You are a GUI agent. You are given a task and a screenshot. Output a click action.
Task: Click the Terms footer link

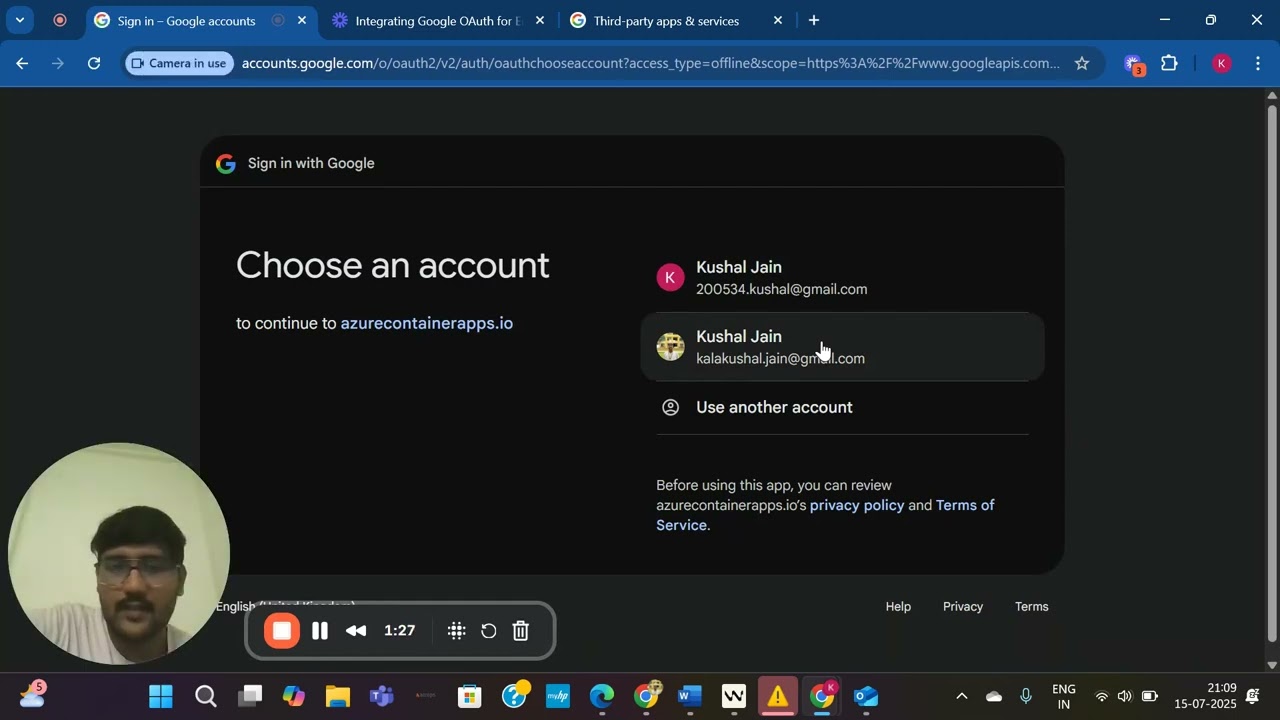1032,606
